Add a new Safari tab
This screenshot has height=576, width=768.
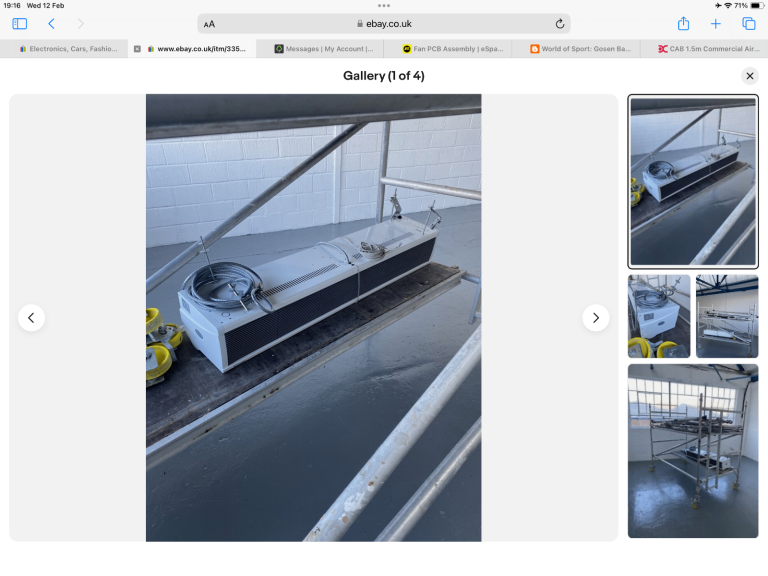pos(716,24)
